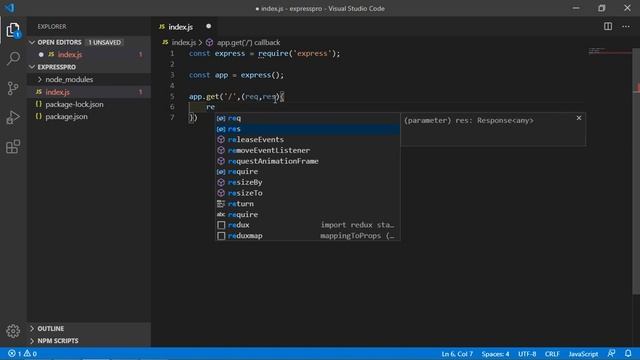Select the 'req' suggestion

coord(308,118)
